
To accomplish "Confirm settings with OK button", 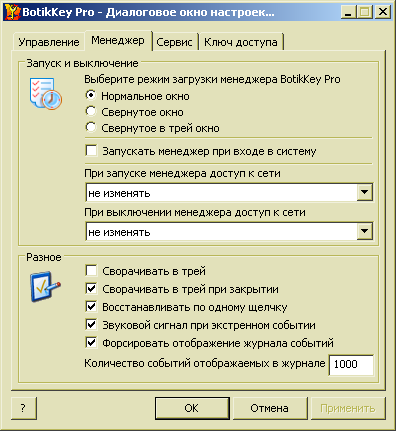I will [x=192, y=408].
